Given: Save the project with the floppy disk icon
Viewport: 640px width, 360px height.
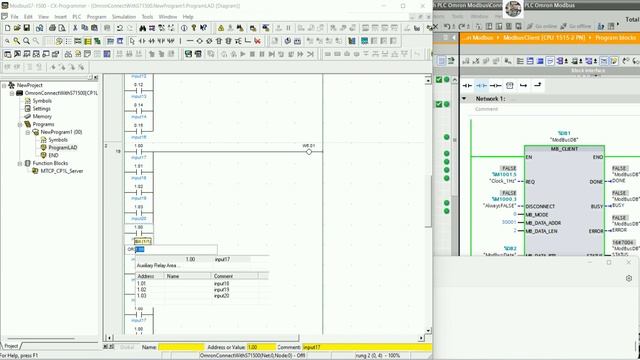Looking at the screenshot, I should tap(27, 28).
